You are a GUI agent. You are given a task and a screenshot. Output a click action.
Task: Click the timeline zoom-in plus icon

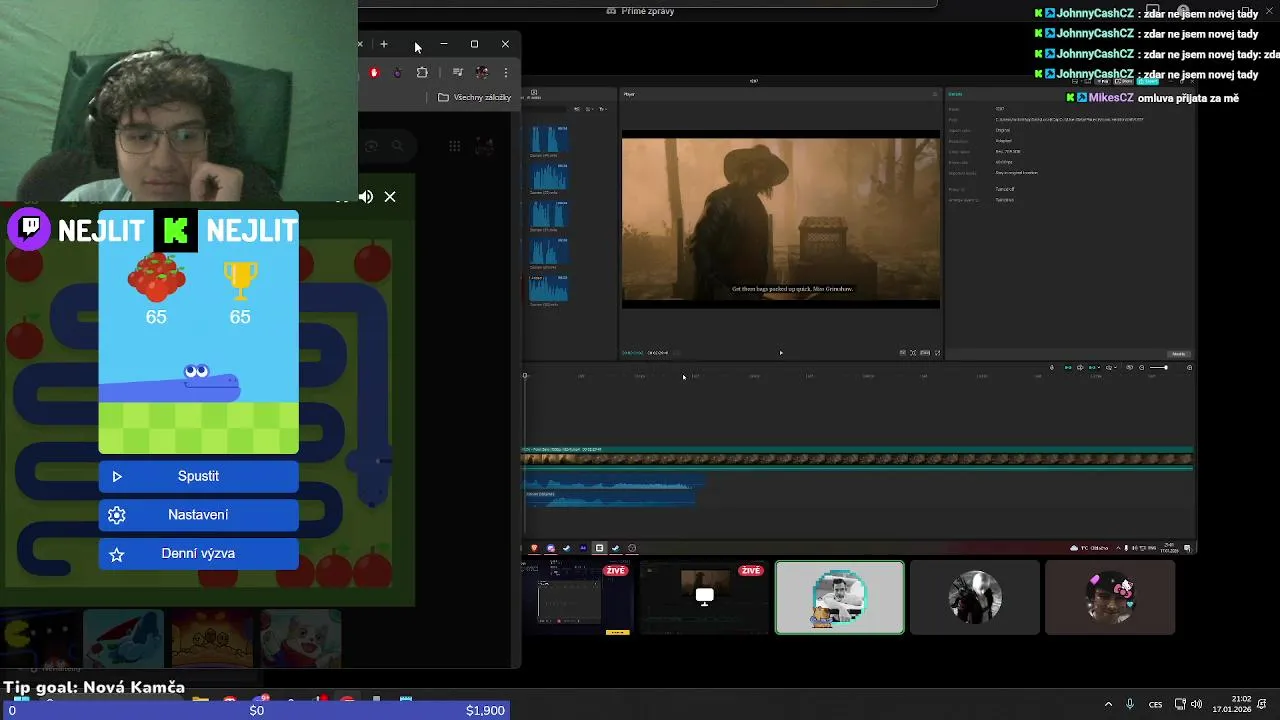click(1189, 367)
